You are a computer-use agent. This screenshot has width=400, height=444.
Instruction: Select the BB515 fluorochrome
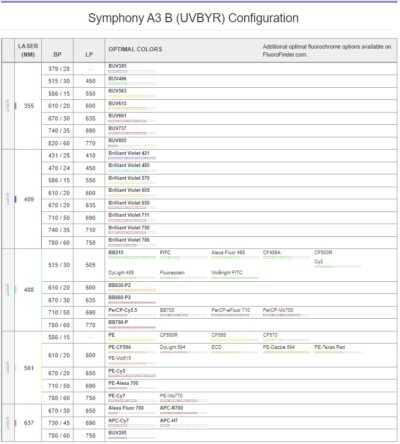[116, 252]
